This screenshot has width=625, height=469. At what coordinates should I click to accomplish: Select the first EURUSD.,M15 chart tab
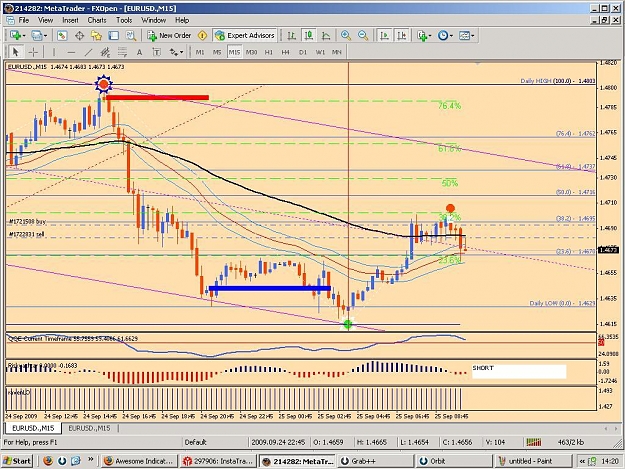click(33, 428)
